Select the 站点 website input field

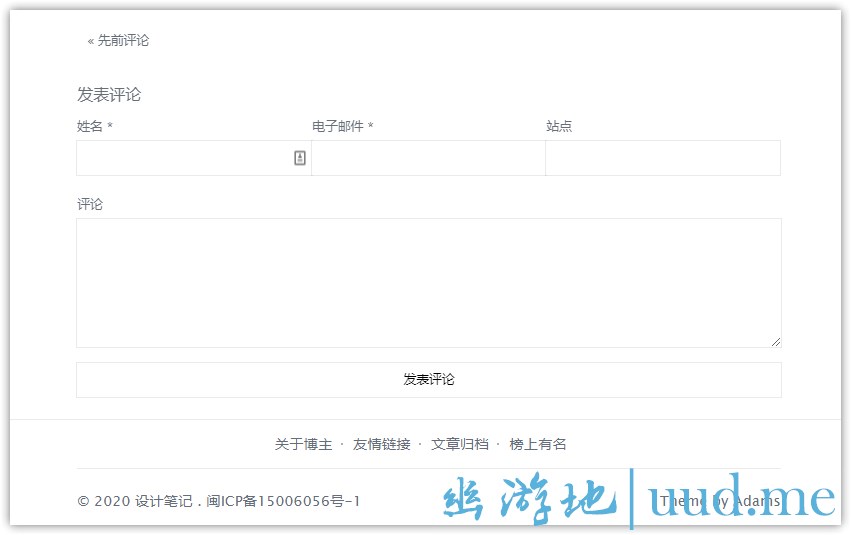(x=662, y=158)
